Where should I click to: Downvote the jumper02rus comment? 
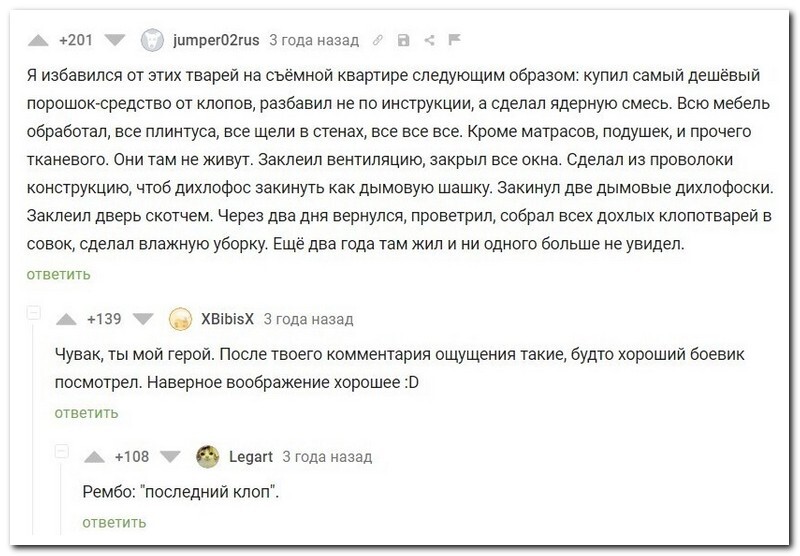(x=116, y=41)
